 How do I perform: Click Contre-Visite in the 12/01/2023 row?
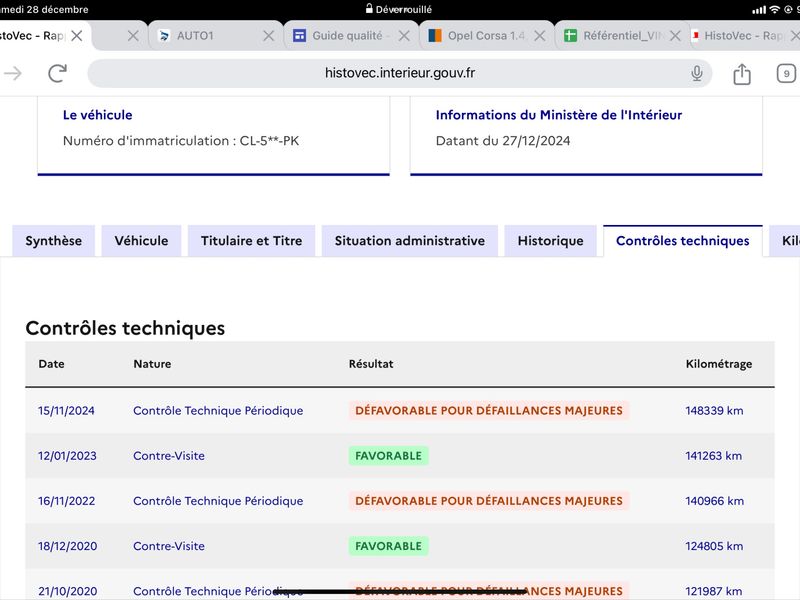(169, 456)
